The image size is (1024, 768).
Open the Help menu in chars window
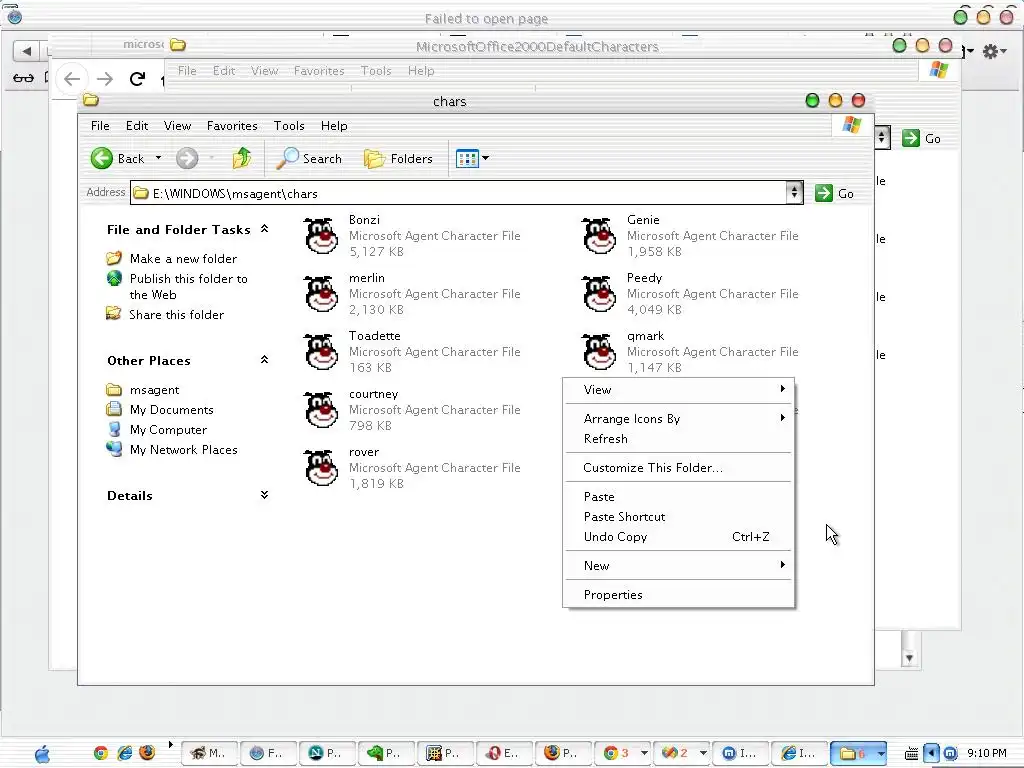click(x=334, y=125)
